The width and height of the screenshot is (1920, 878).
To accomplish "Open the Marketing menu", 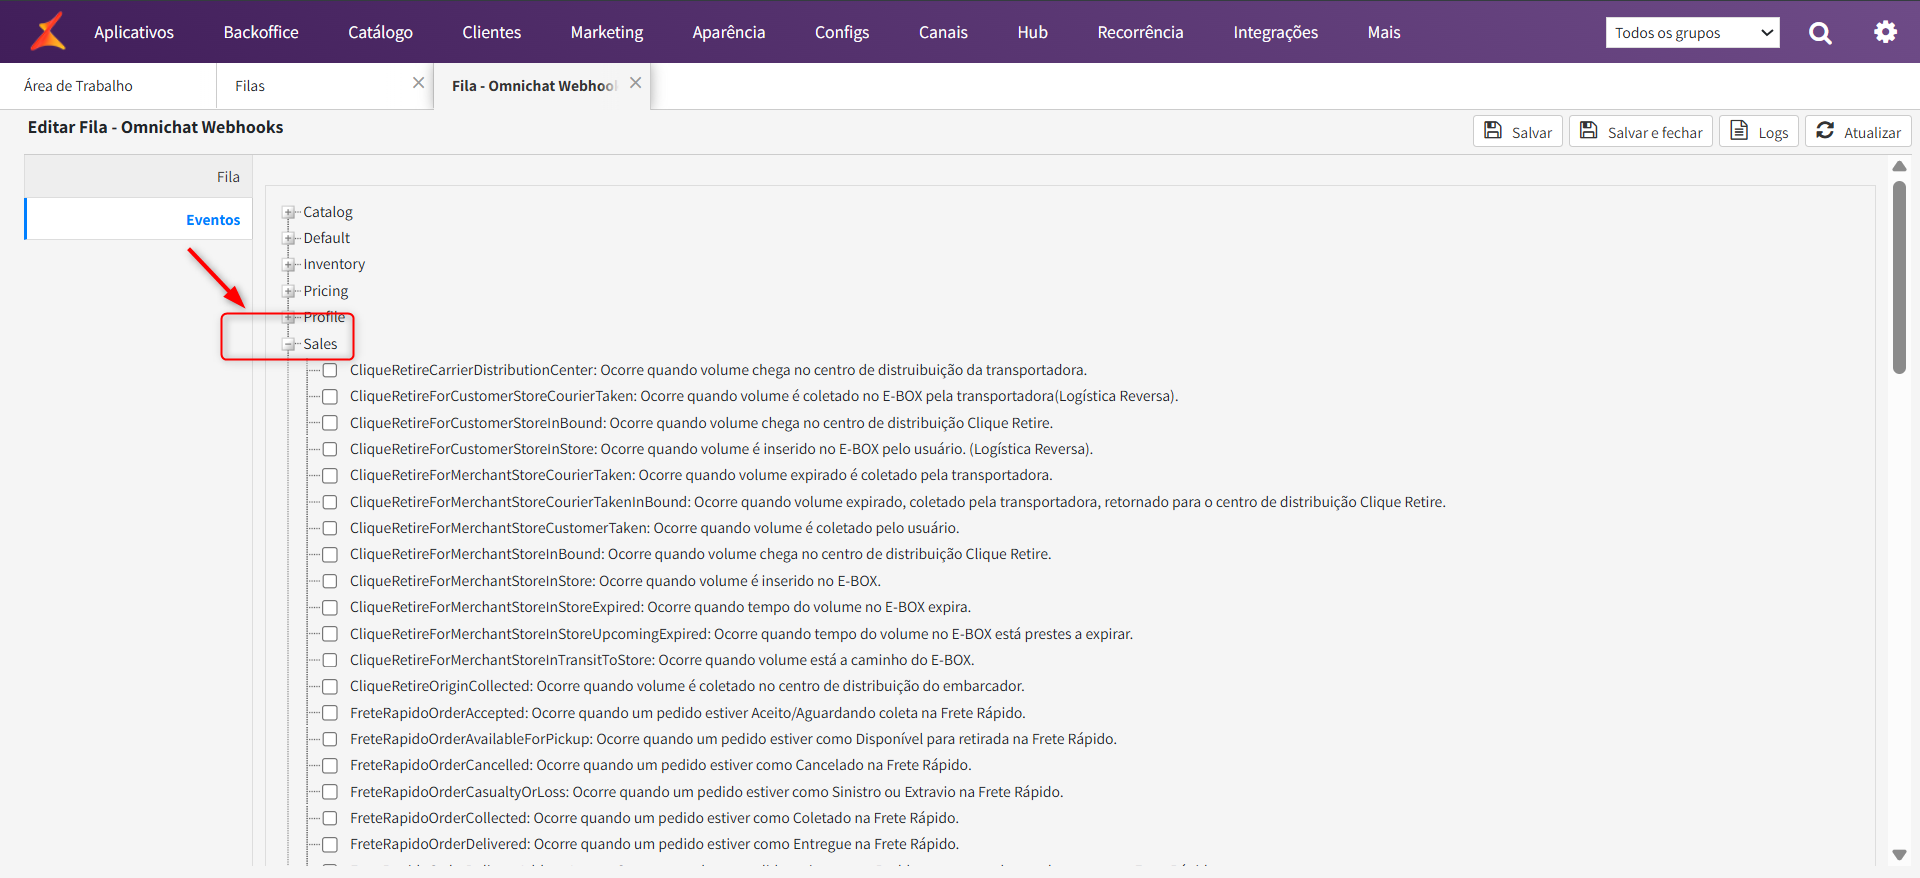I will click(606, 32).
